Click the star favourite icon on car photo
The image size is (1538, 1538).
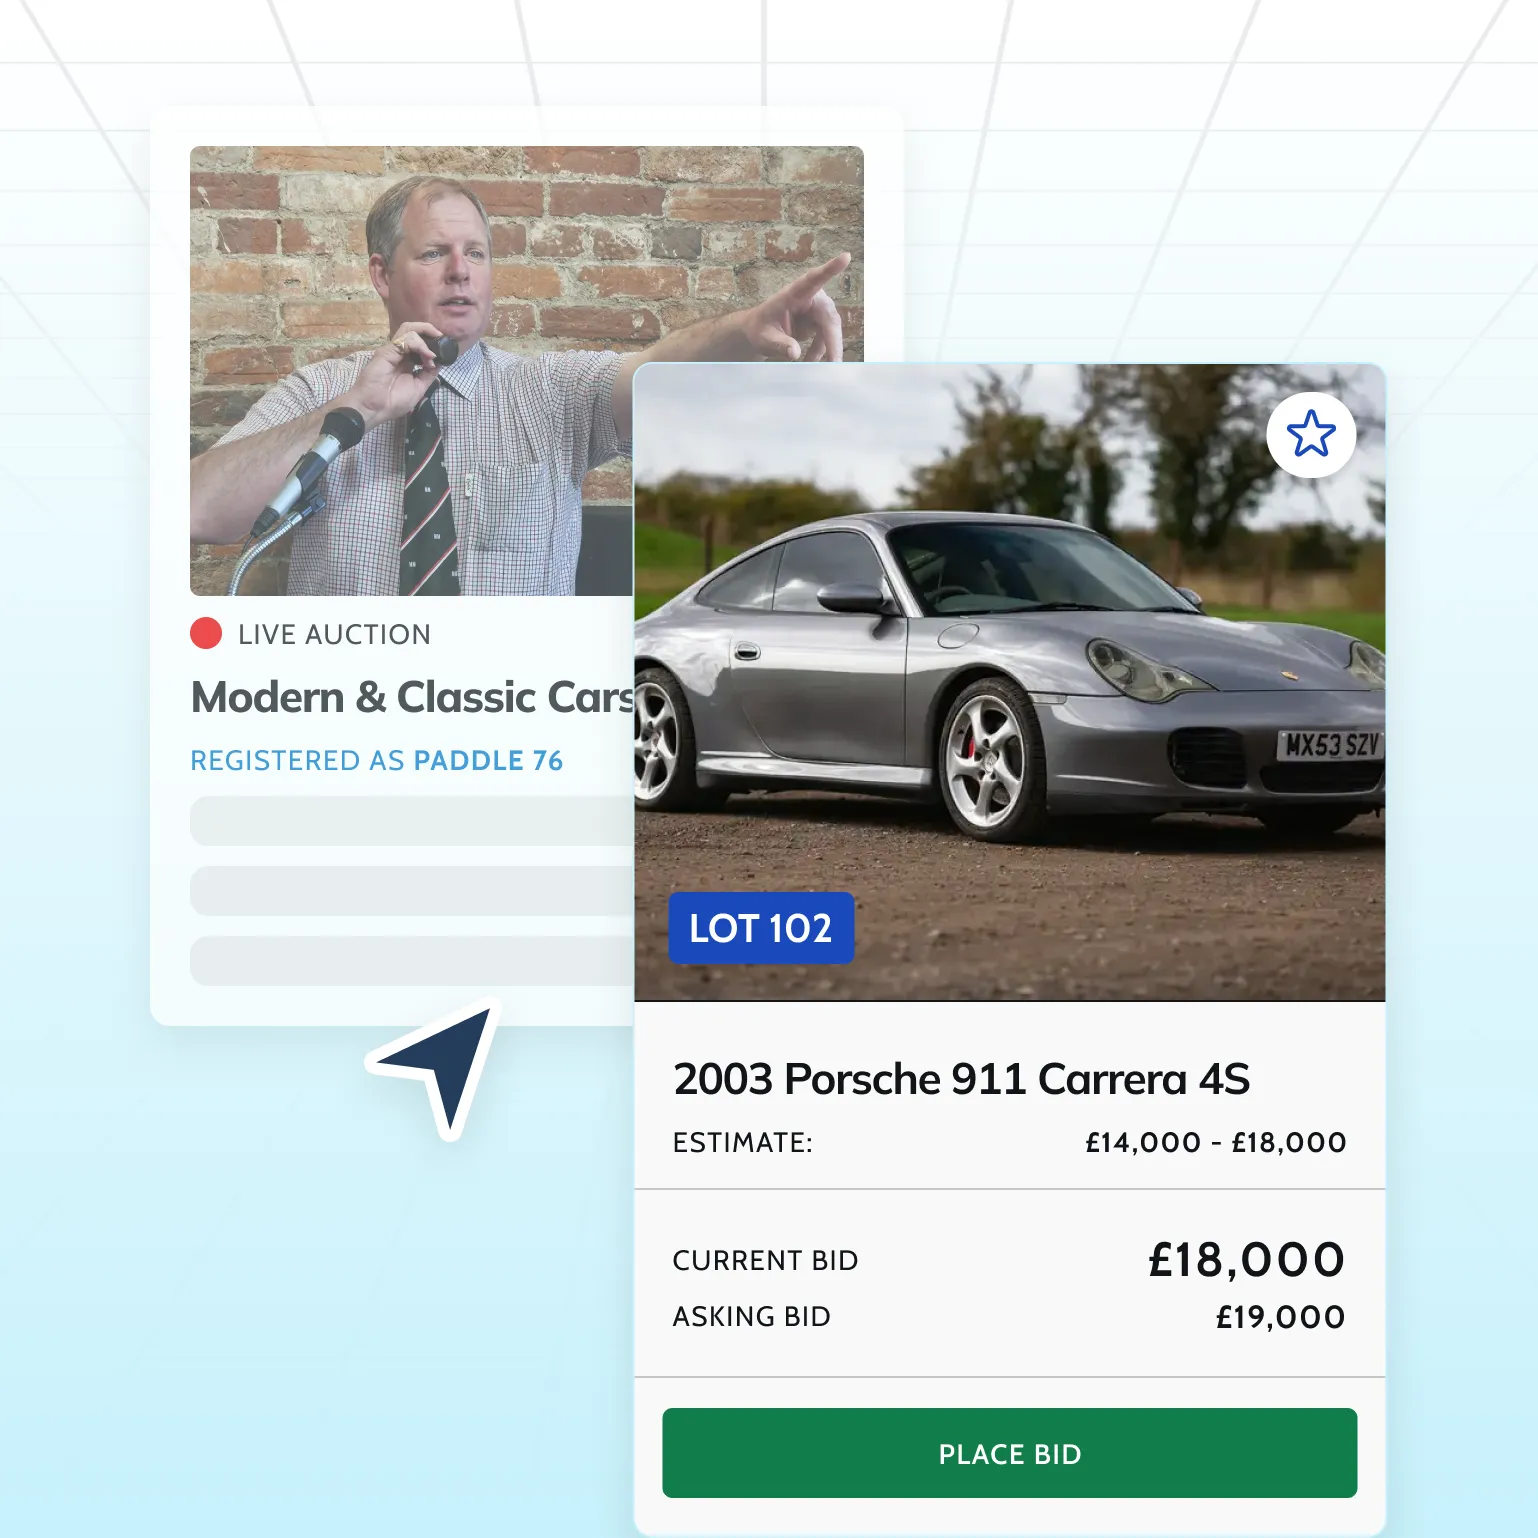pos(1311,434)
